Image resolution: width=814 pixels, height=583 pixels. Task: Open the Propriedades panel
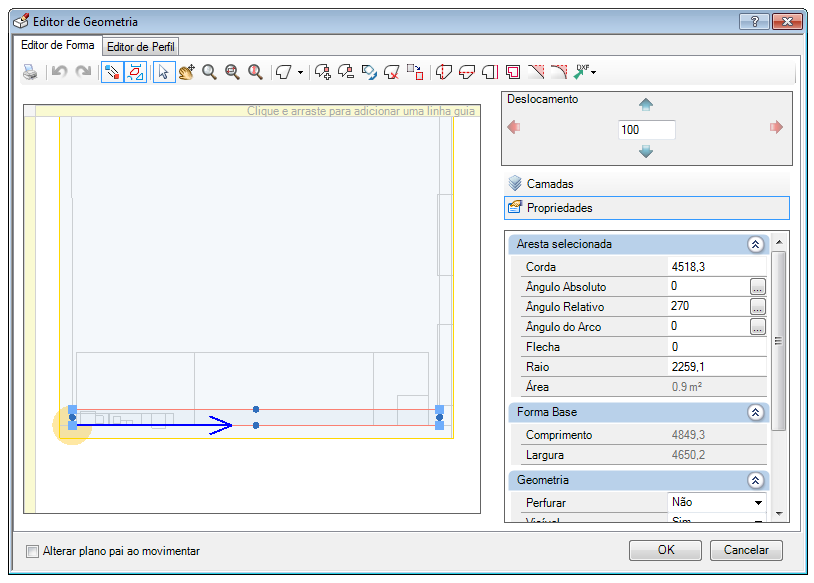click(x=647, y=208)
